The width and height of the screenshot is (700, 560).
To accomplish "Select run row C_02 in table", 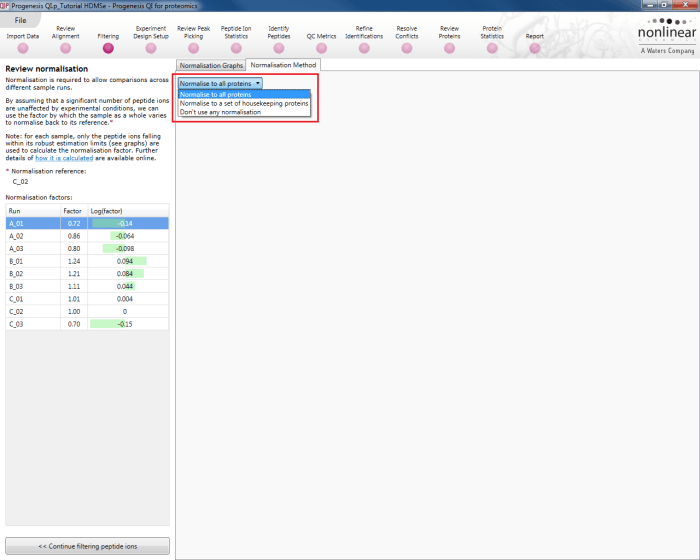I will coord(88,311).
